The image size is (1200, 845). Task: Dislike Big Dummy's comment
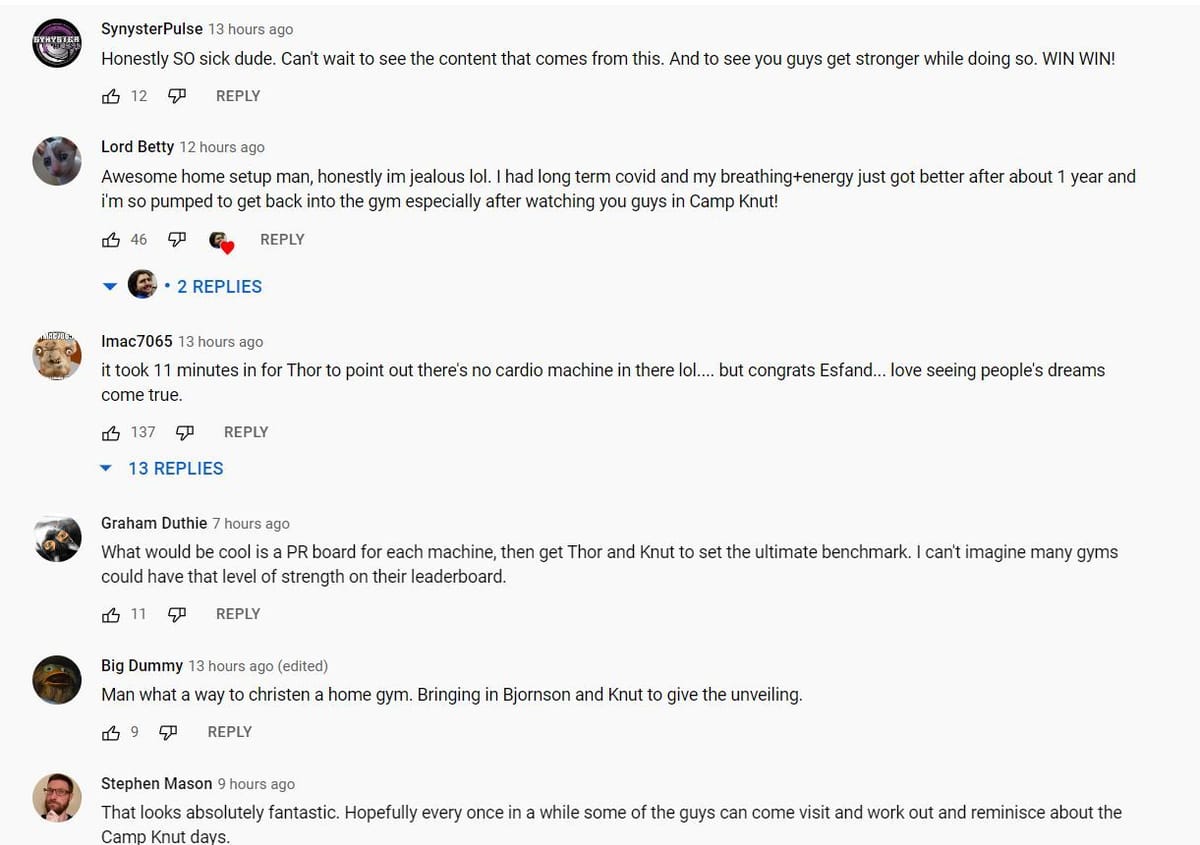(169, 733)
